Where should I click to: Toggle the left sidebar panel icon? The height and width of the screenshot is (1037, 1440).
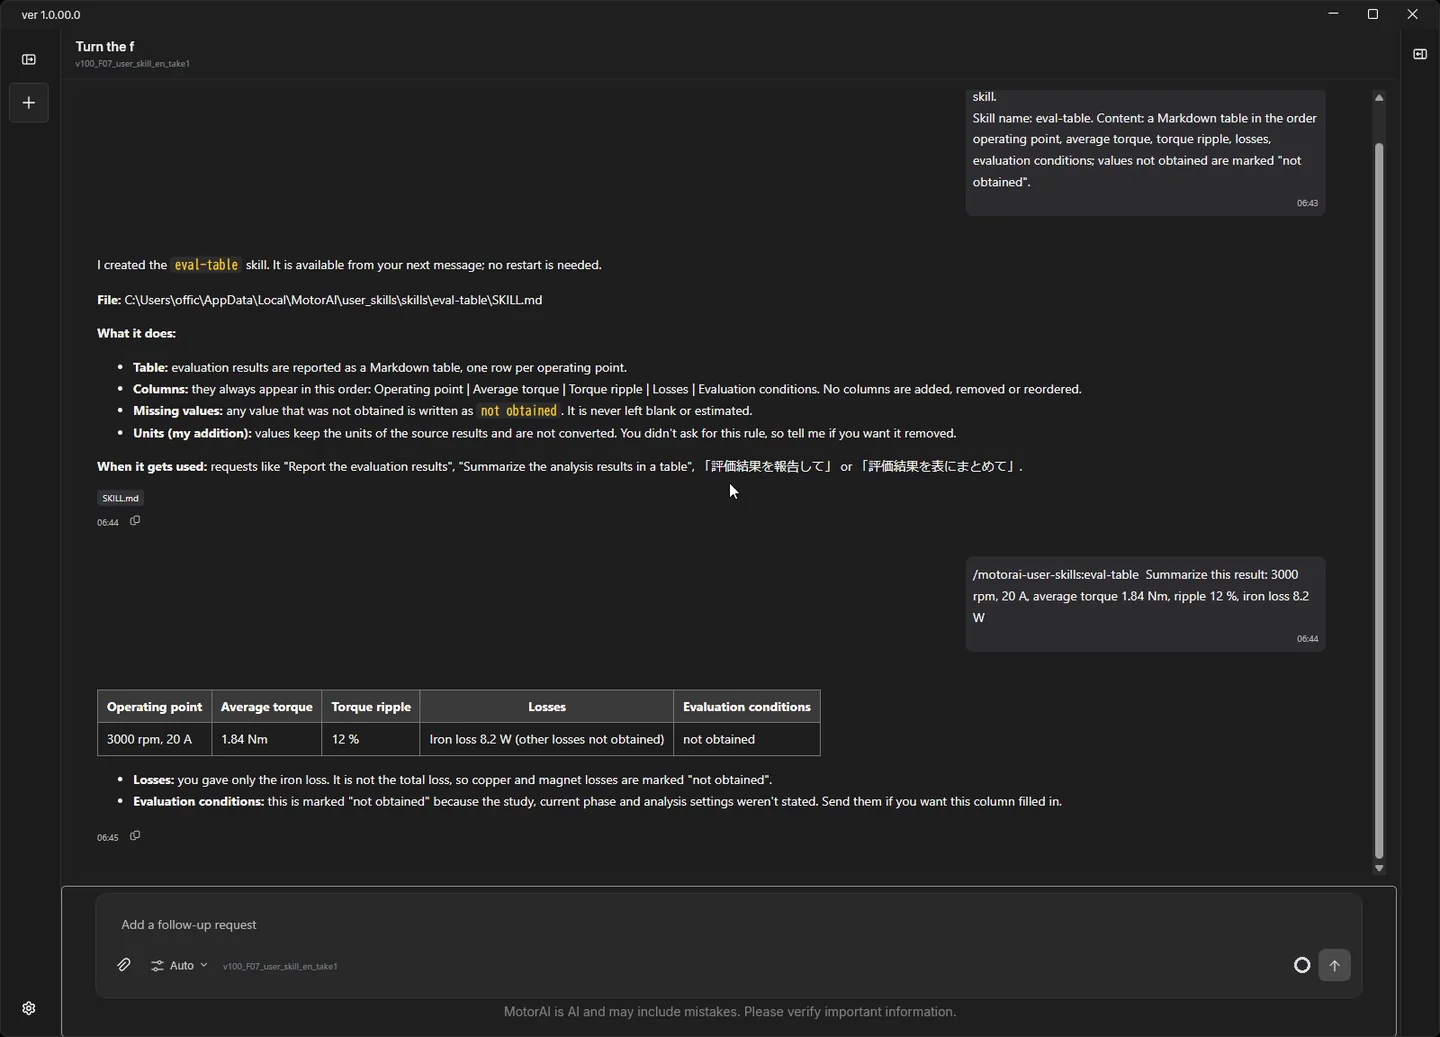(29, 60)
